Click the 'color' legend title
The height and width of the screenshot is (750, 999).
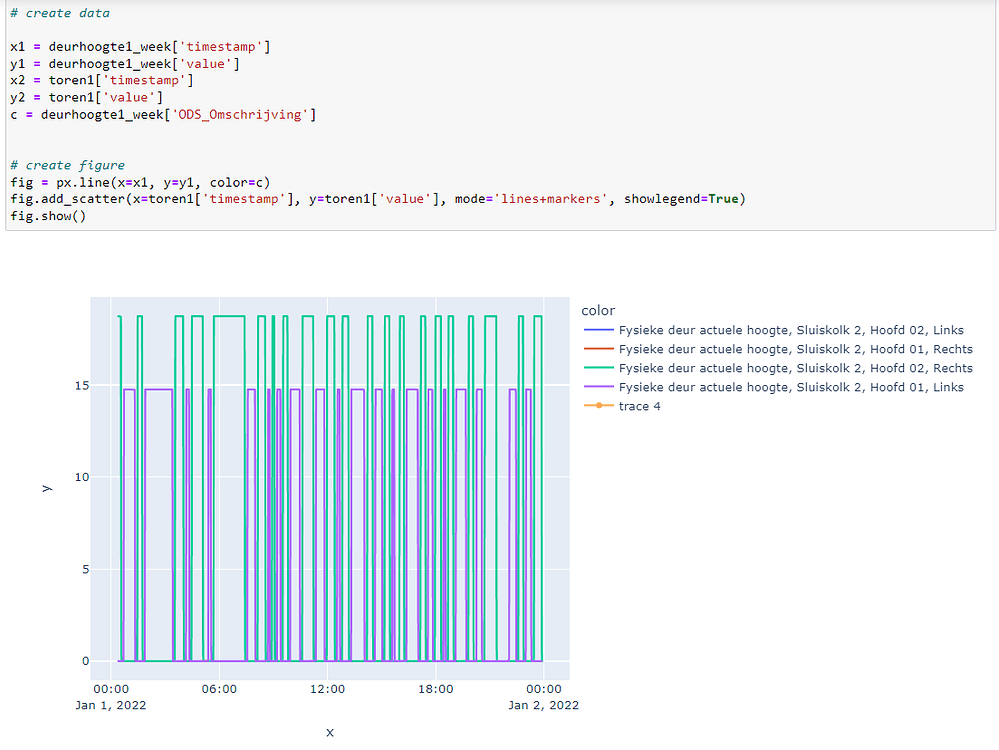(598, 310)
